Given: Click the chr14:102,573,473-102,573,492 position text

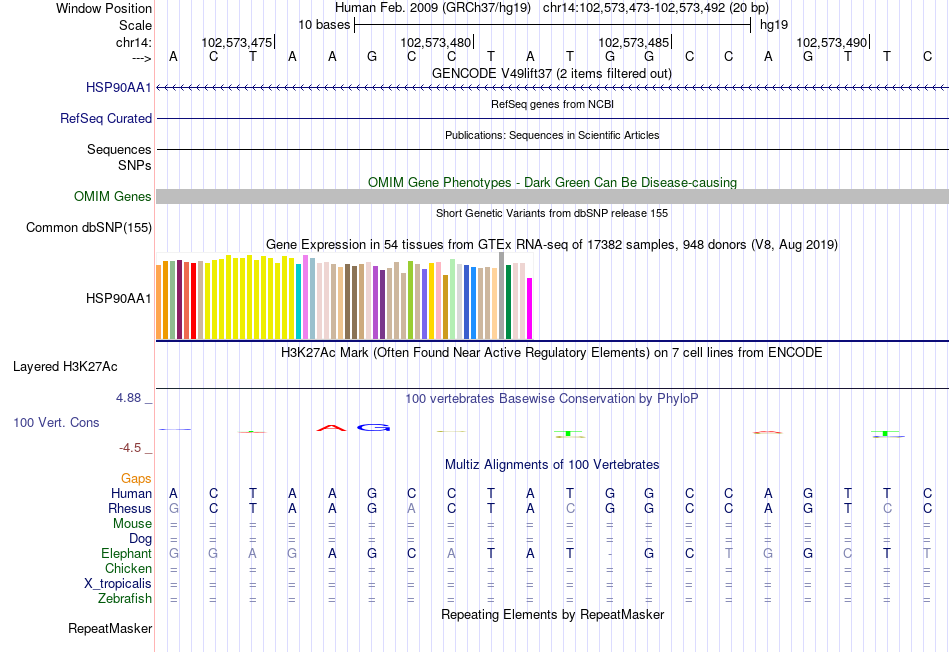Looking at the screenshot, I should coord(656,8).
